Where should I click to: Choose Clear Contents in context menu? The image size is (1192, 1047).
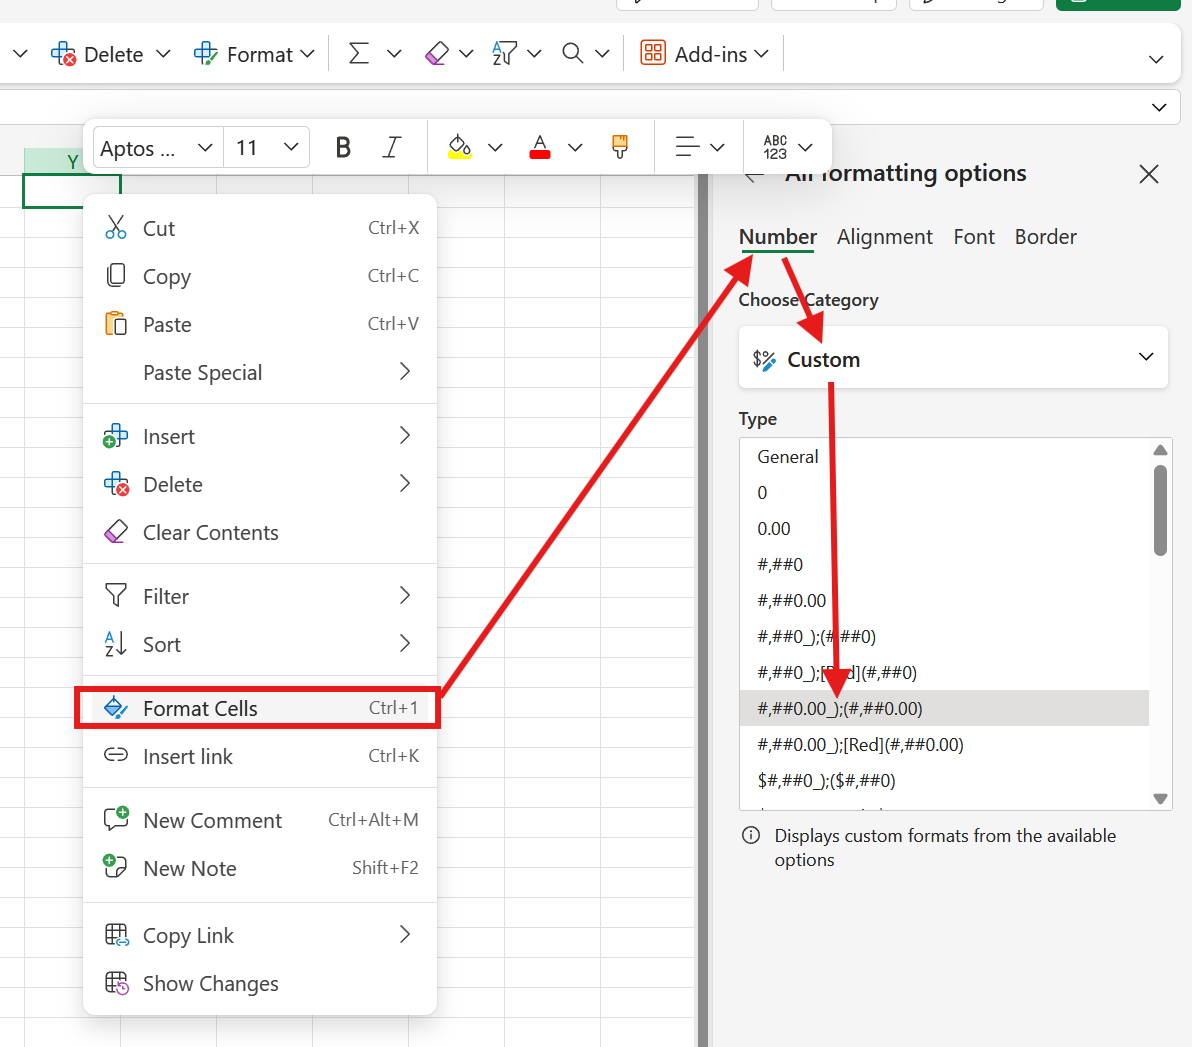[x=210, y=533]
